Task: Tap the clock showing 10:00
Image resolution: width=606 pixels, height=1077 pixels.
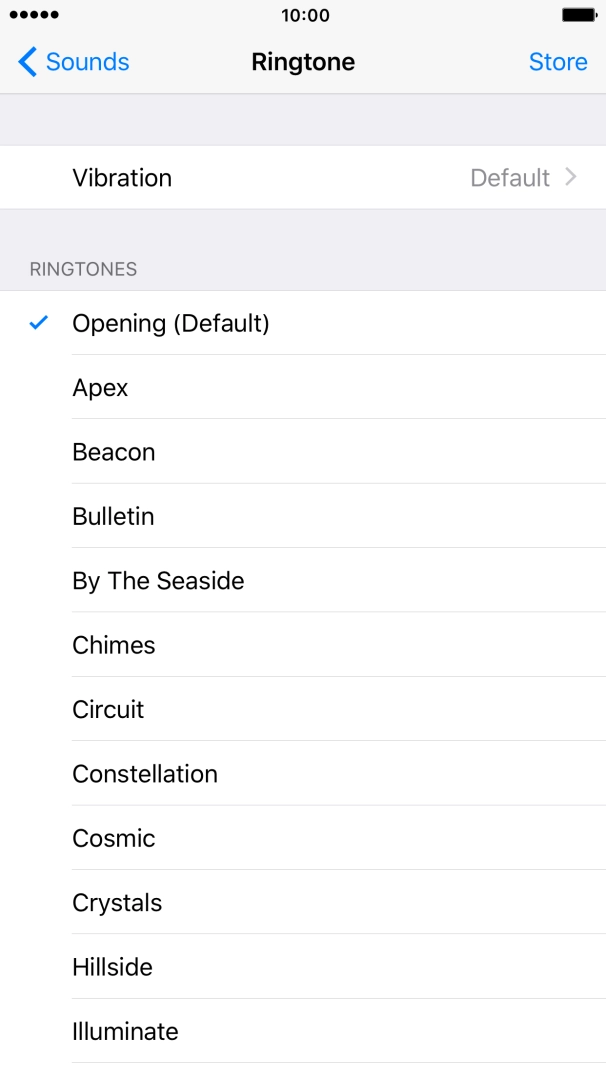Action: click(x=303, y=15)
